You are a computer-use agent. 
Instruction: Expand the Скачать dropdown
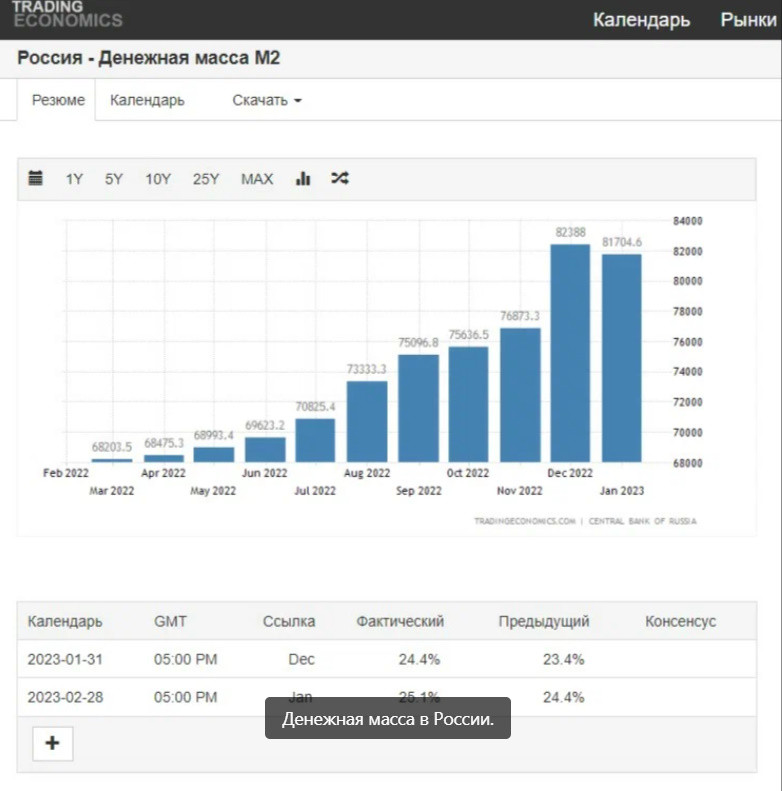(267, 100)
